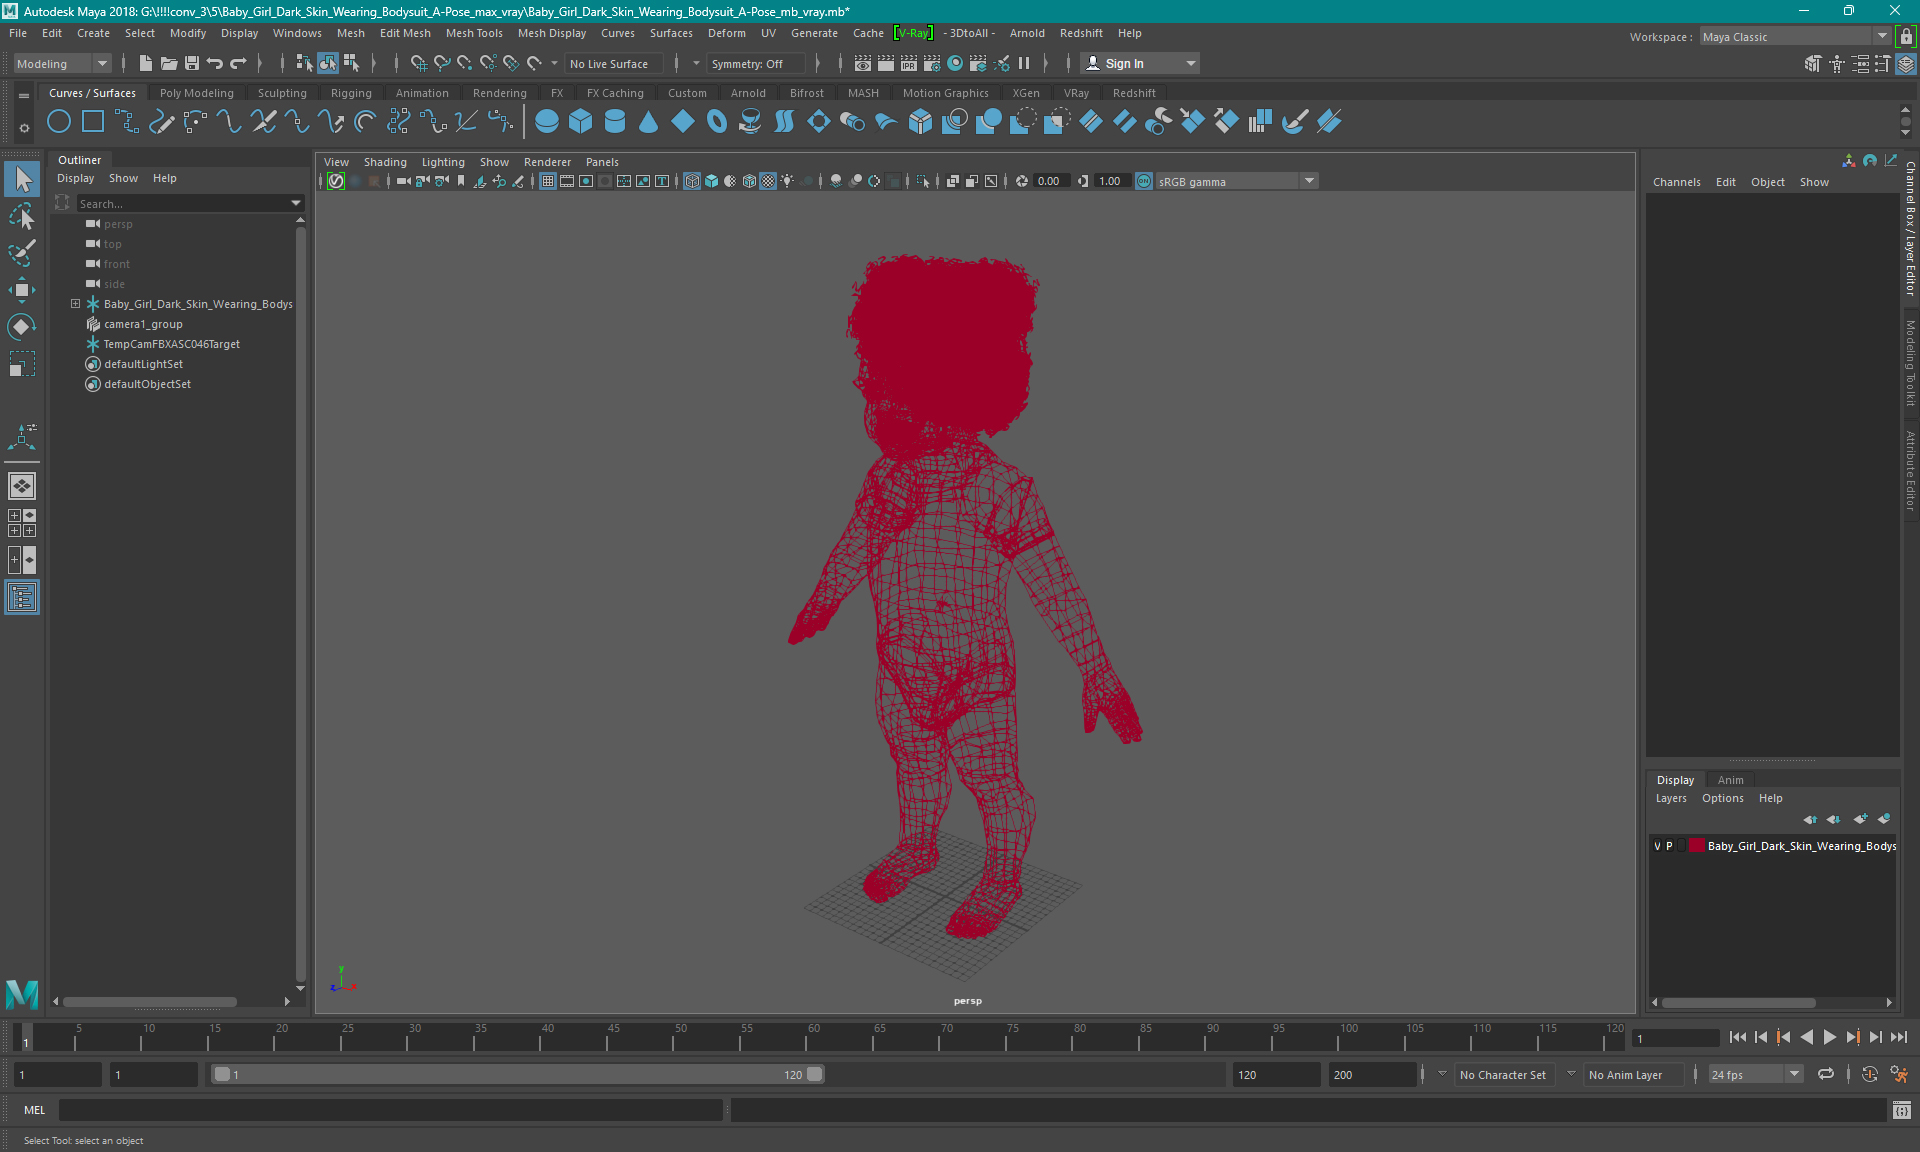Open the Workspace Maya Classic dropdown
This screenshot has width=1920, height=1152.
1795,37
